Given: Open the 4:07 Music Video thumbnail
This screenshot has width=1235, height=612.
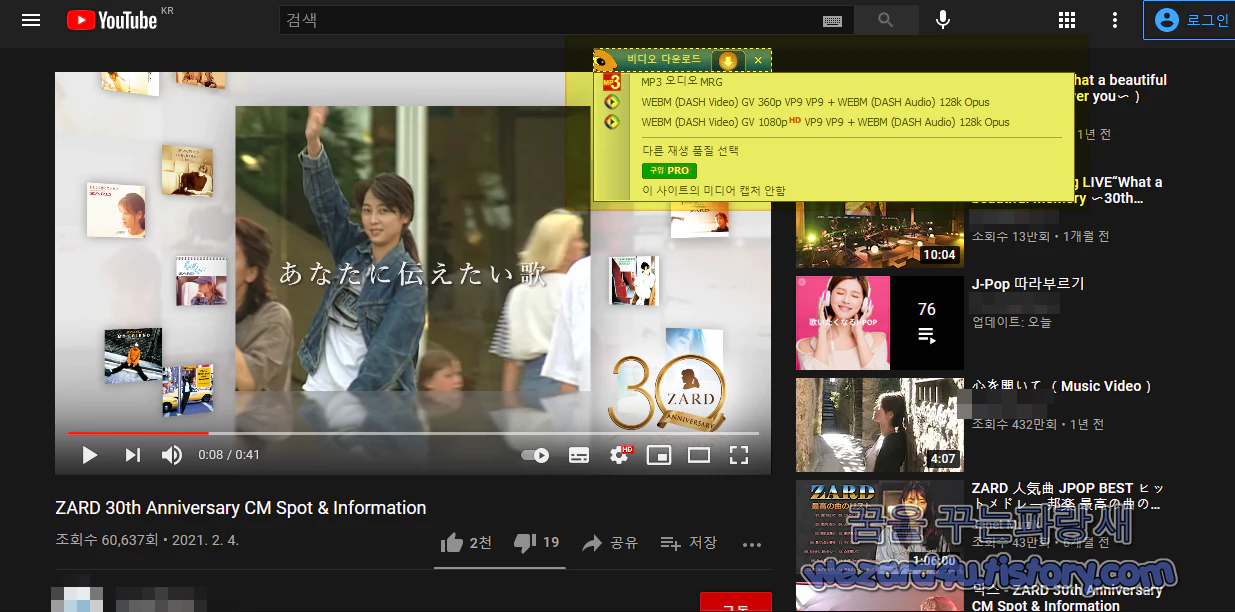Looking at the screenshot, I should point(880,425).
